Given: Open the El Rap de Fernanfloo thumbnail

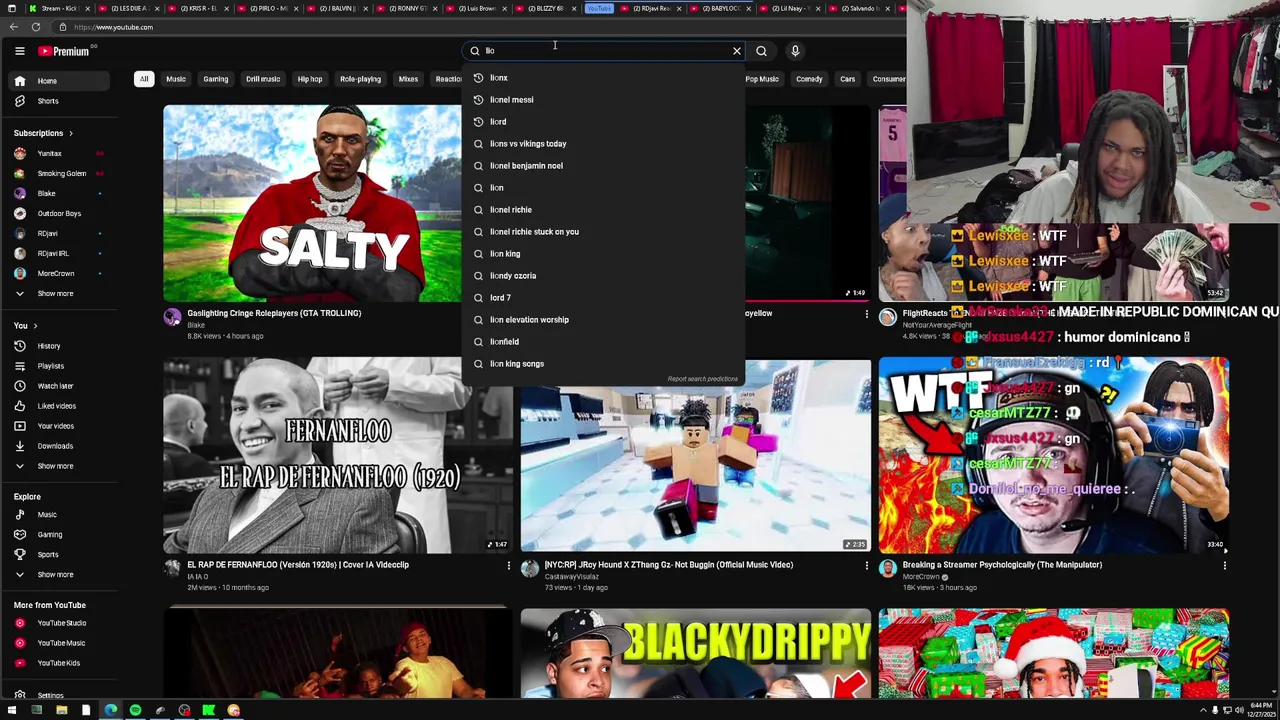Looking at the screenshot, I should point(338,455).
